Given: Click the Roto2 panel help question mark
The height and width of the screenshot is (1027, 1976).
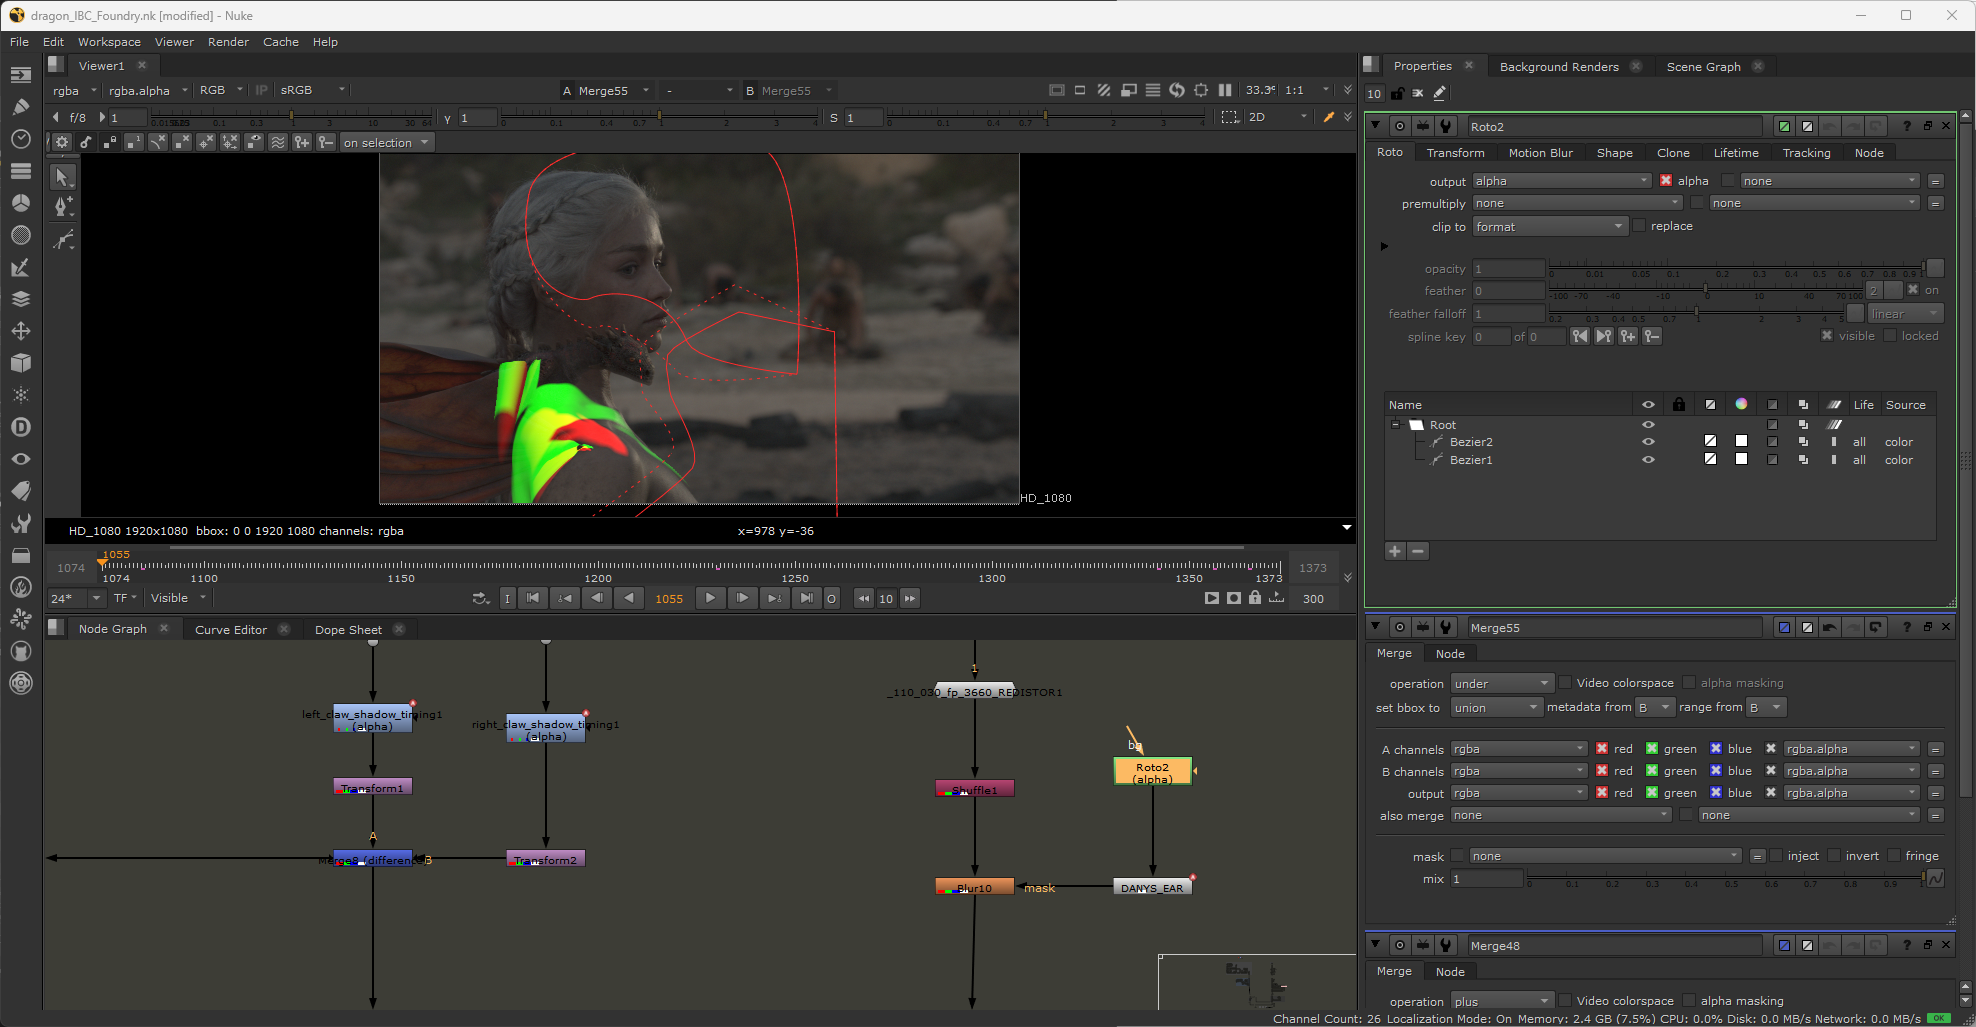Looking at the screenshot, I should click(x=1906, y=126).
